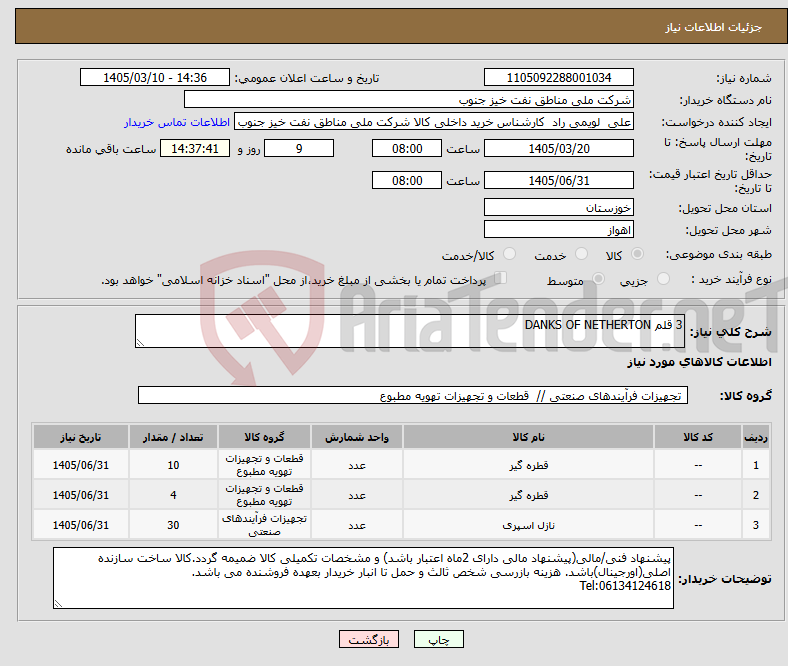Click the جزئیات اطلاعات نیاز page header
Screen dimensions: 788x666
pyautogui.click(x=714, y=27)
